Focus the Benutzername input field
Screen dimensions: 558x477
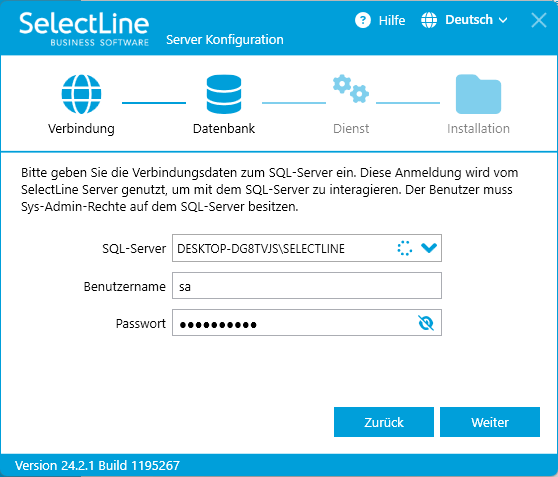coord(307,286)
